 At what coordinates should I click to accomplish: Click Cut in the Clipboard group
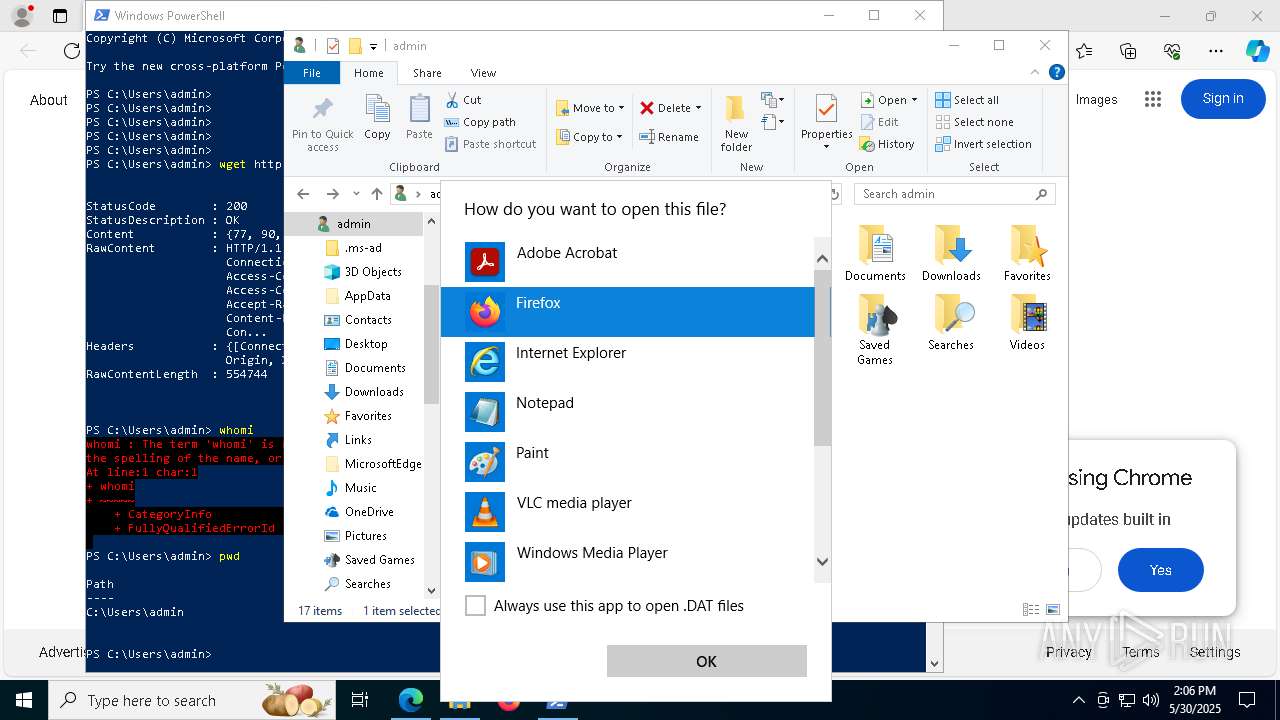(x=464, y=100)
